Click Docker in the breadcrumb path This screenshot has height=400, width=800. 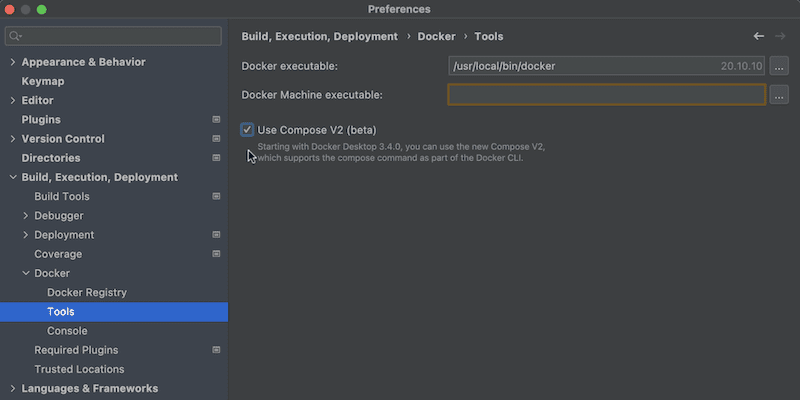pyautogui.click(x=436, y=36)
